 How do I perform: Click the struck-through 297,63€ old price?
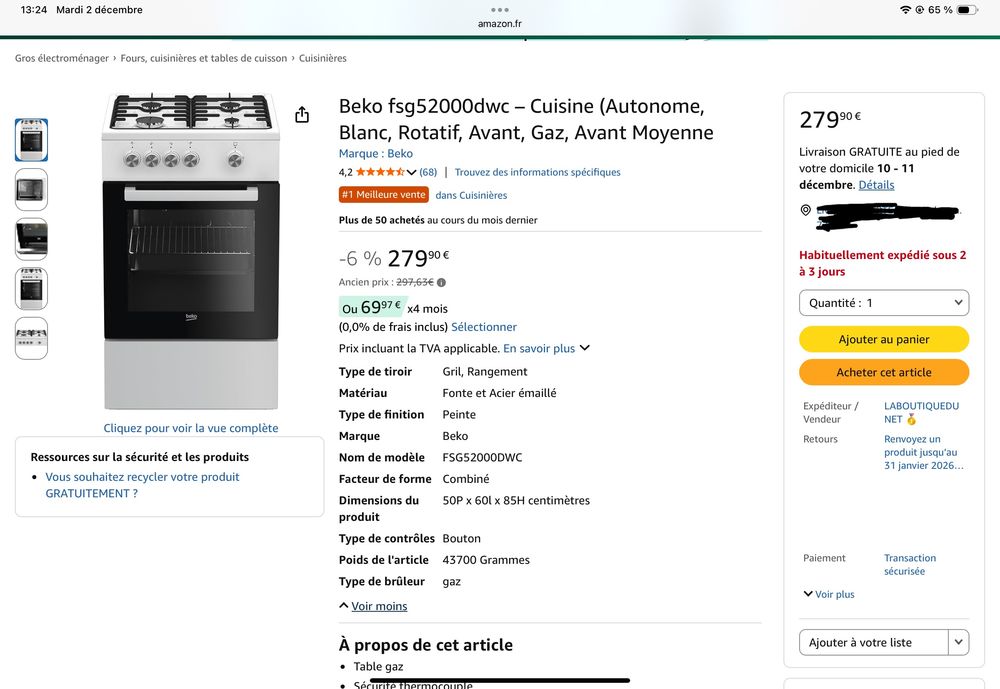[x=415, y=283]
